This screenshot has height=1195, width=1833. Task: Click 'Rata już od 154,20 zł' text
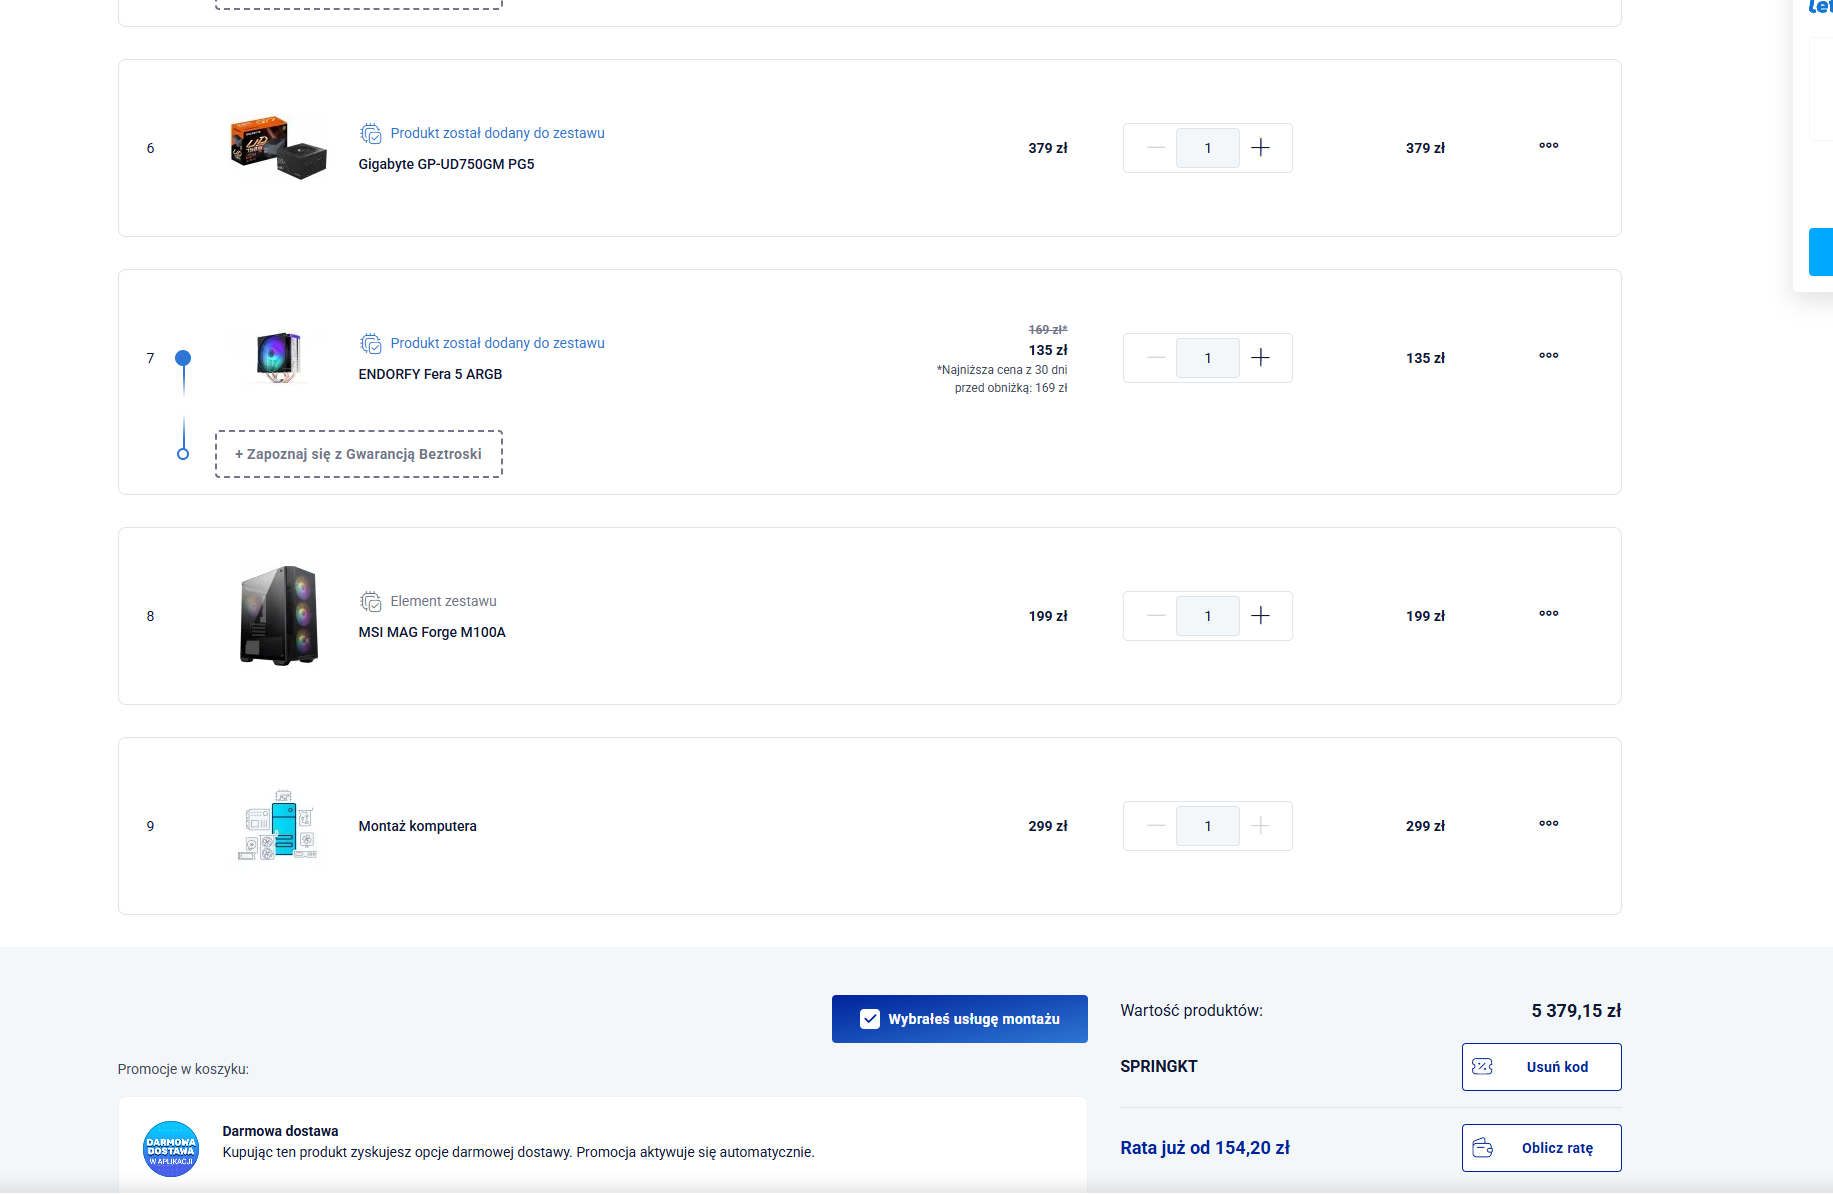pyautogui.click(x=1205, y=1148)
